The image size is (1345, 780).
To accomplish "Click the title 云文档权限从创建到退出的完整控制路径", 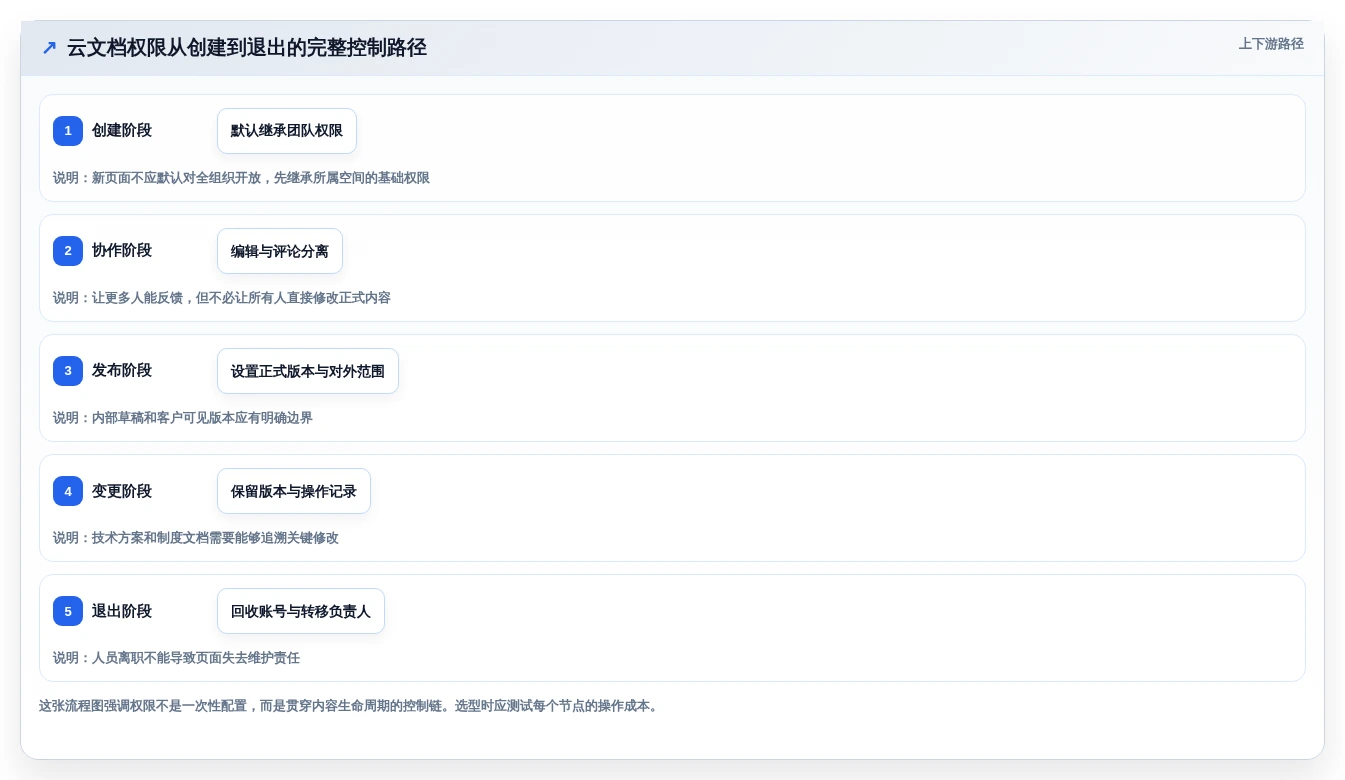I will point(247,48).
